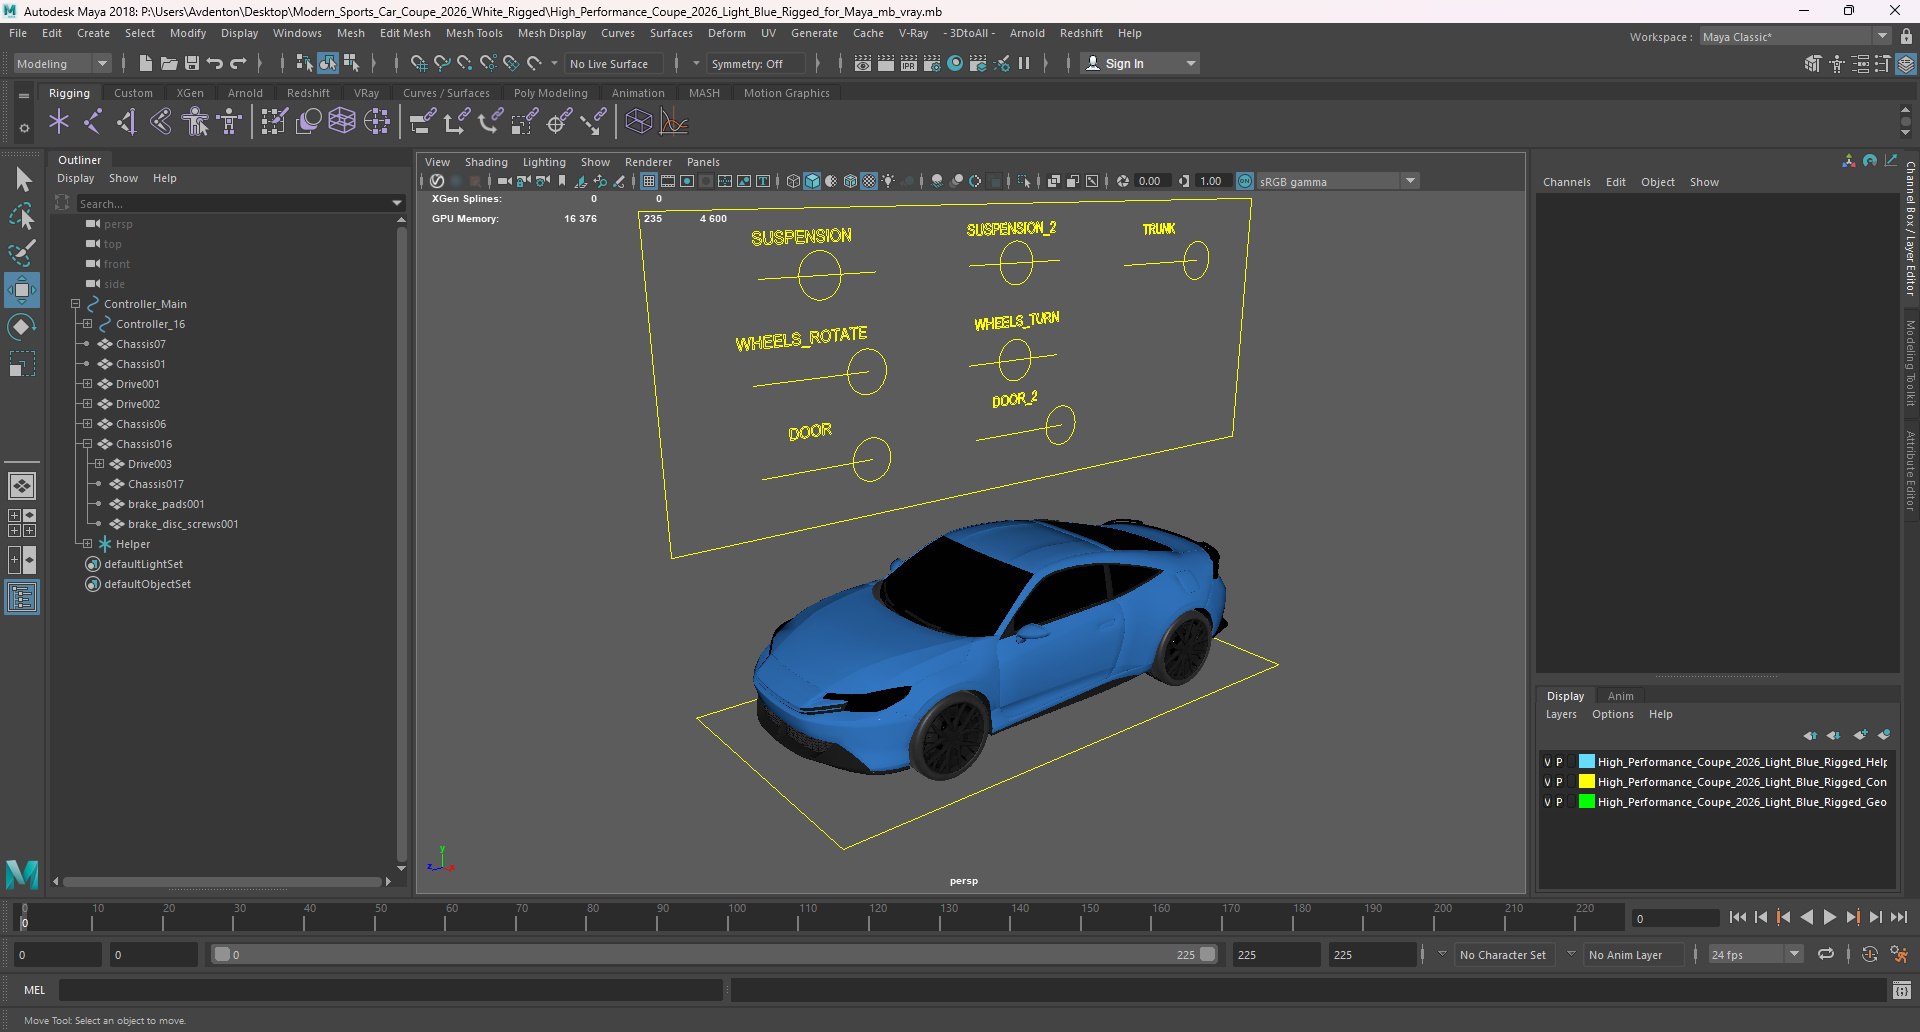The image size is (1920, 1032).
Task: Click the Parent constraint shelf icon
Action: pyautogui.click(x=422, y=122)
